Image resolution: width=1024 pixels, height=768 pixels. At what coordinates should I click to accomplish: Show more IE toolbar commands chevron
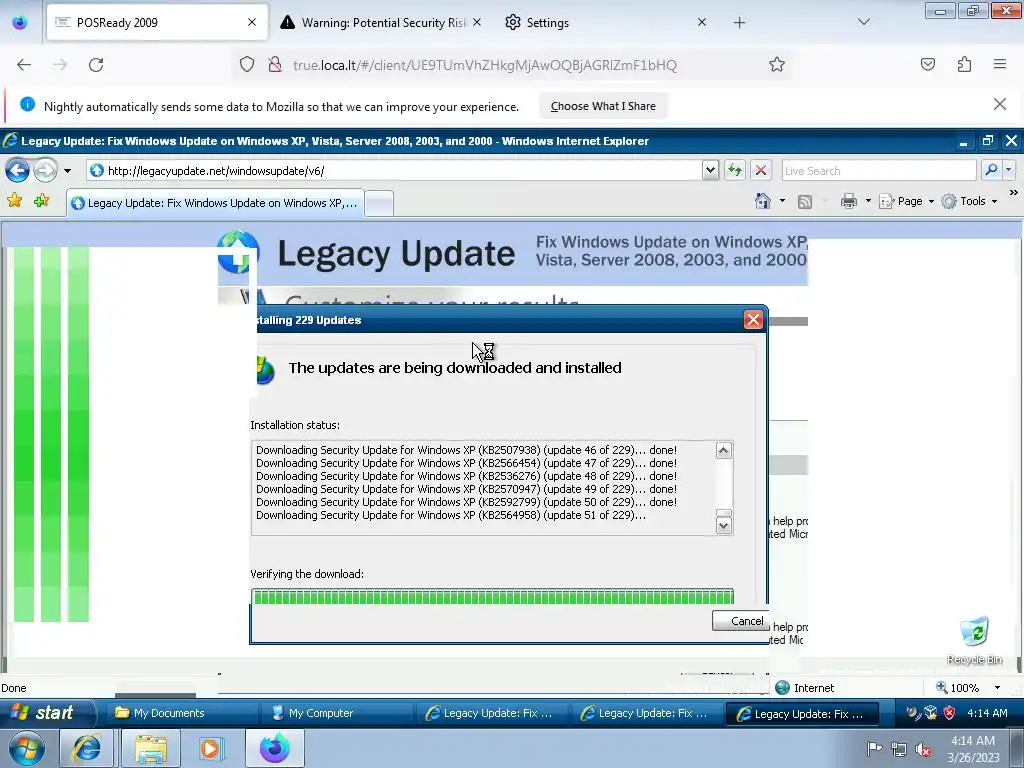(1013, 193)
